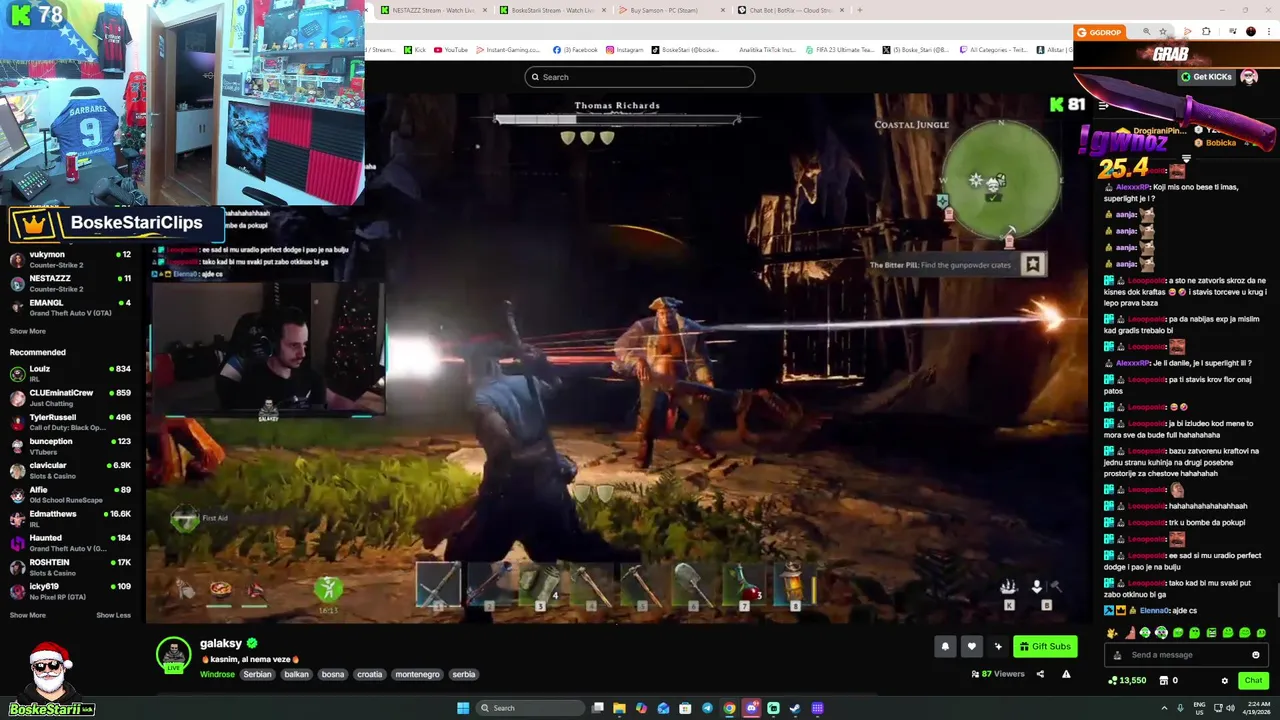Click Get KICKs button

pyautogui.click(x=1206, y=77)
